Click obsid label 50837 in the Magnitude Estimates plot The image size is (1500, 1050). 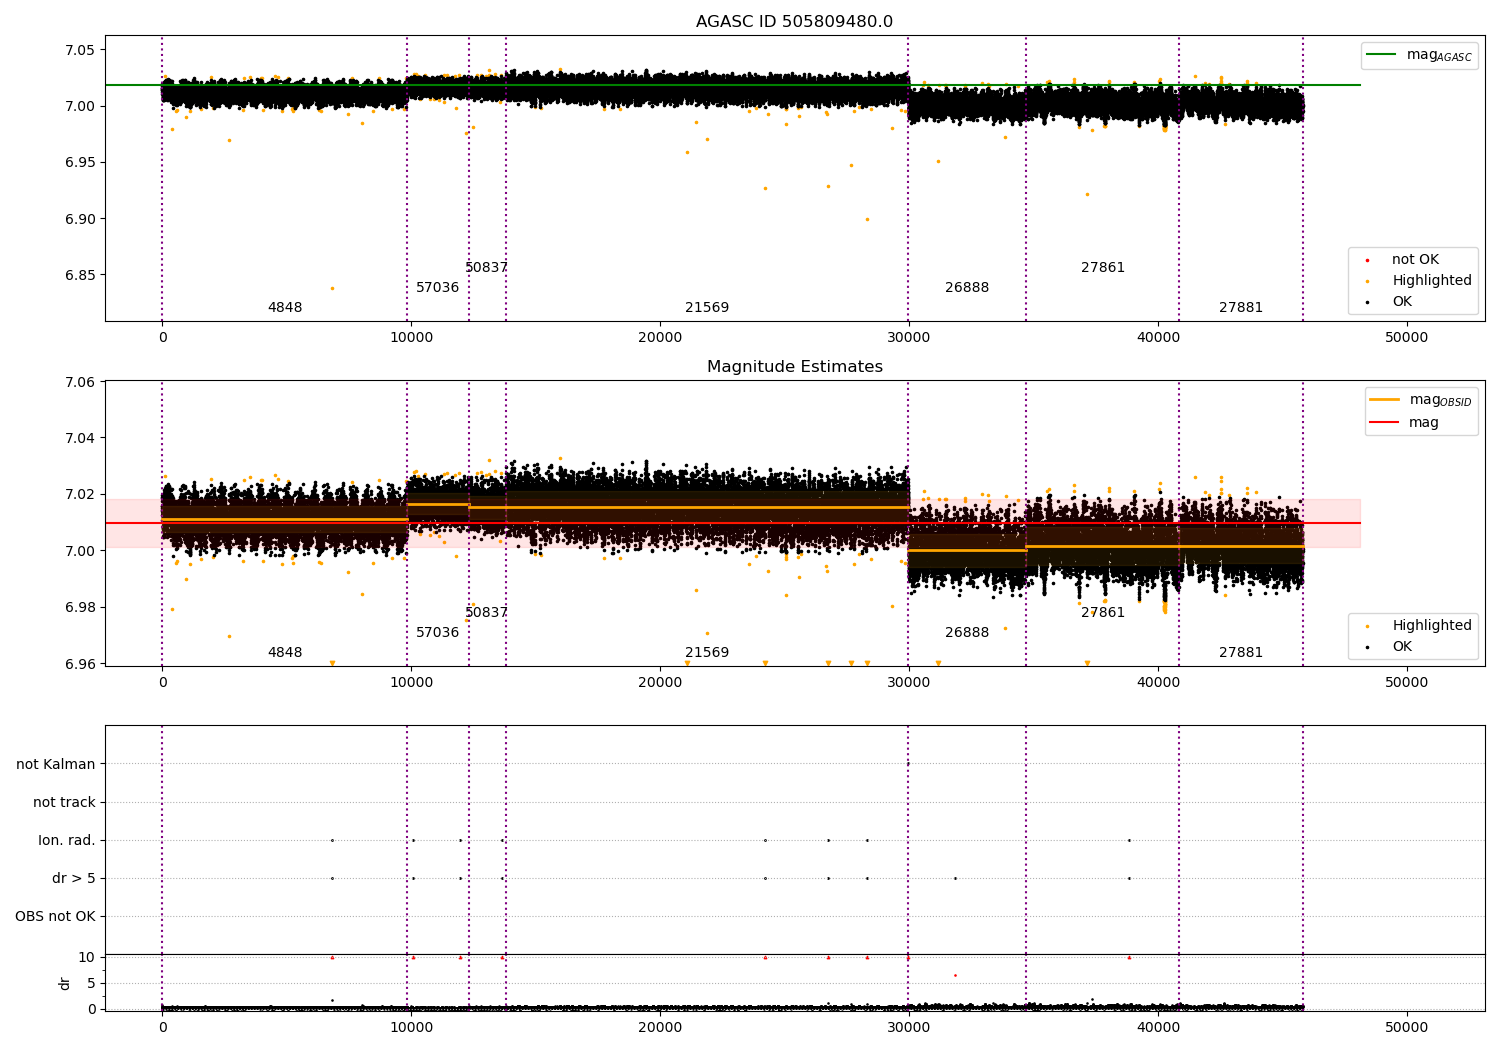pyautogui.click(x=487, y=613)
